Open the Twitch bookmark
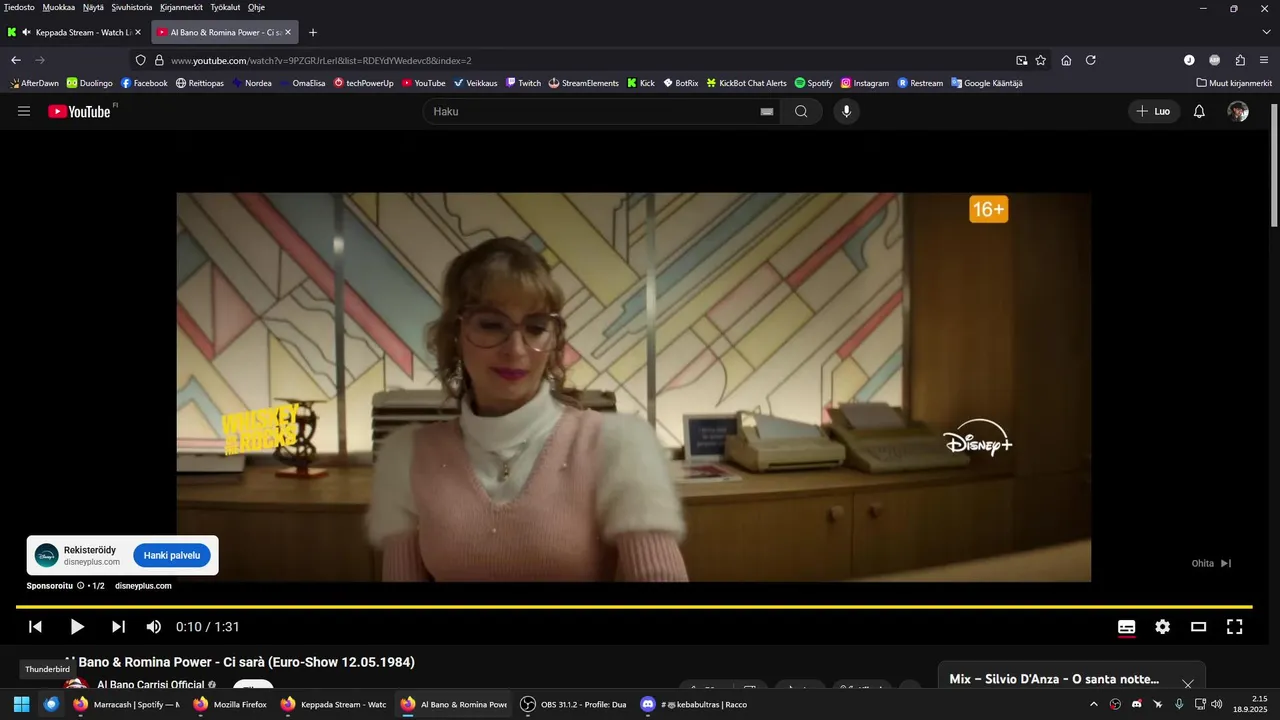This screenshot has width=1280, height=720. pyautogui.click(x=523, y=83)
